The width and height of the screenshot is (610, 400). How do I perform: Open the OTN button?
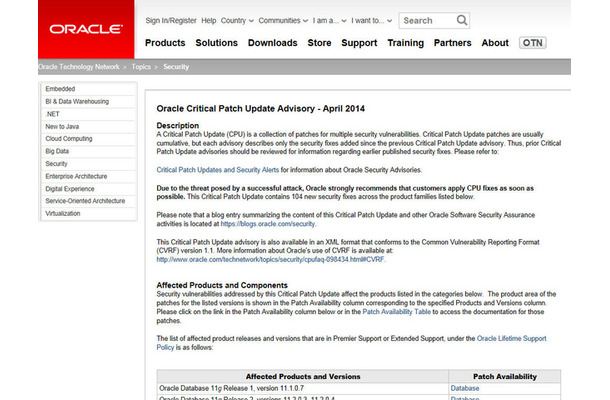coord(532,43)
